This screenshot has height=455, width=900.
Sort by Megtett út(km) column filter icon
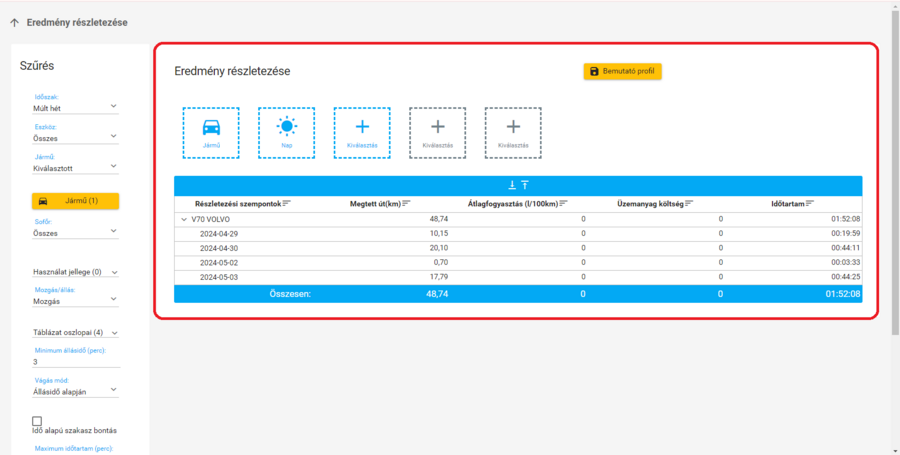(x=407, y=204)
